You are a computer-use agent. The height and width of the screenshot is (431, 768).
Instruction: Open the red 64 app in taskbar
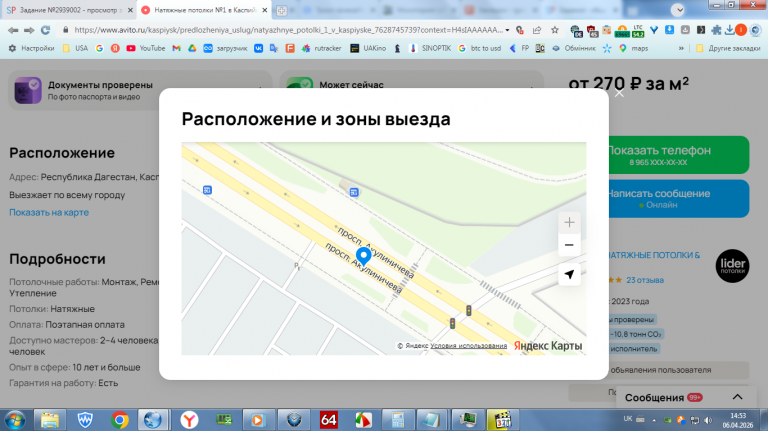(328, 420)
